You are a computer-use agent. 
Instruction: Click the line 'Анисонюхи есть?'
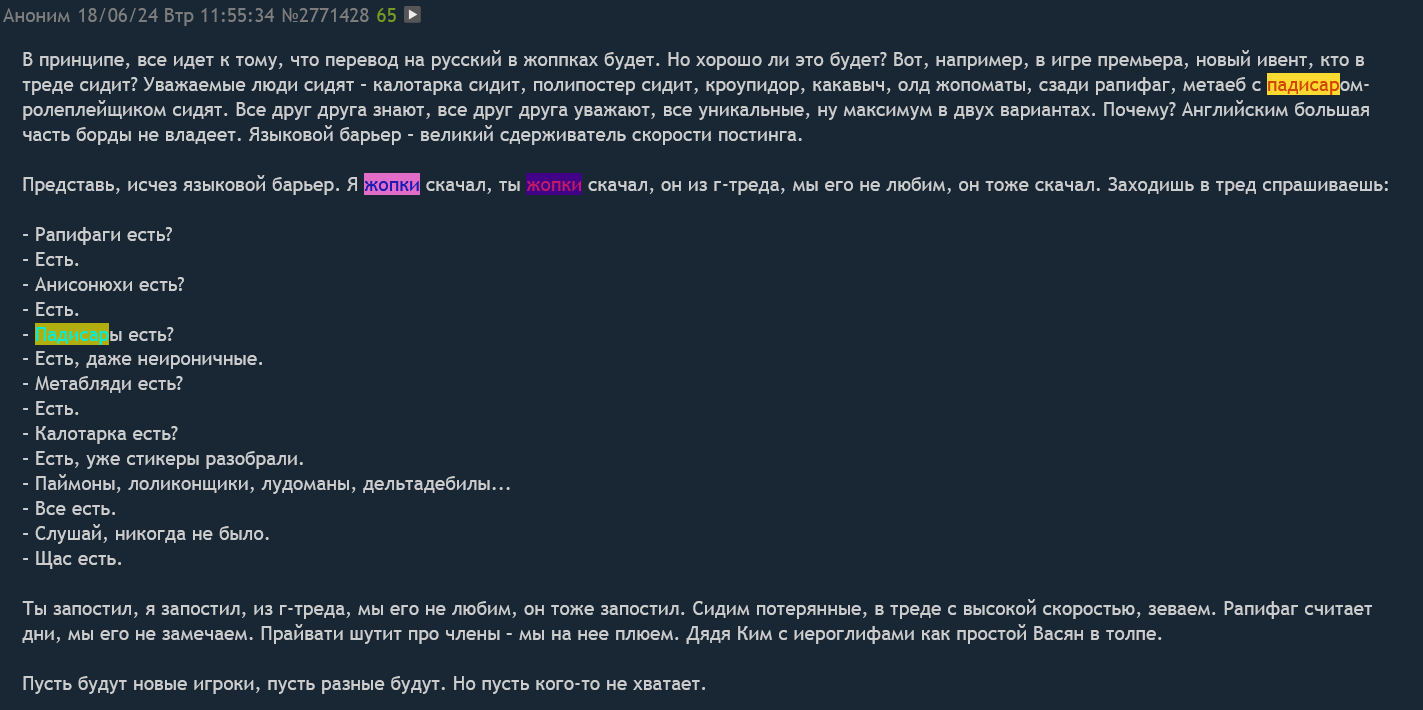103,285
